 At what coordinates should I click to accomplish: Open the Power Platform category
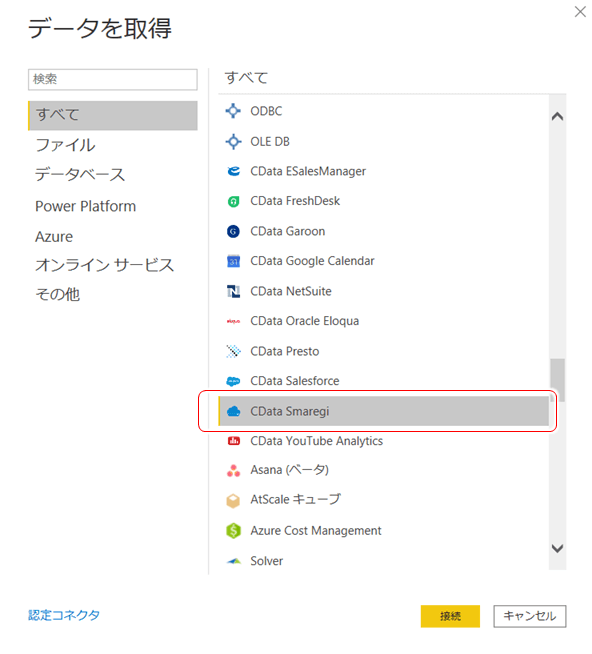tap(86, 206)
